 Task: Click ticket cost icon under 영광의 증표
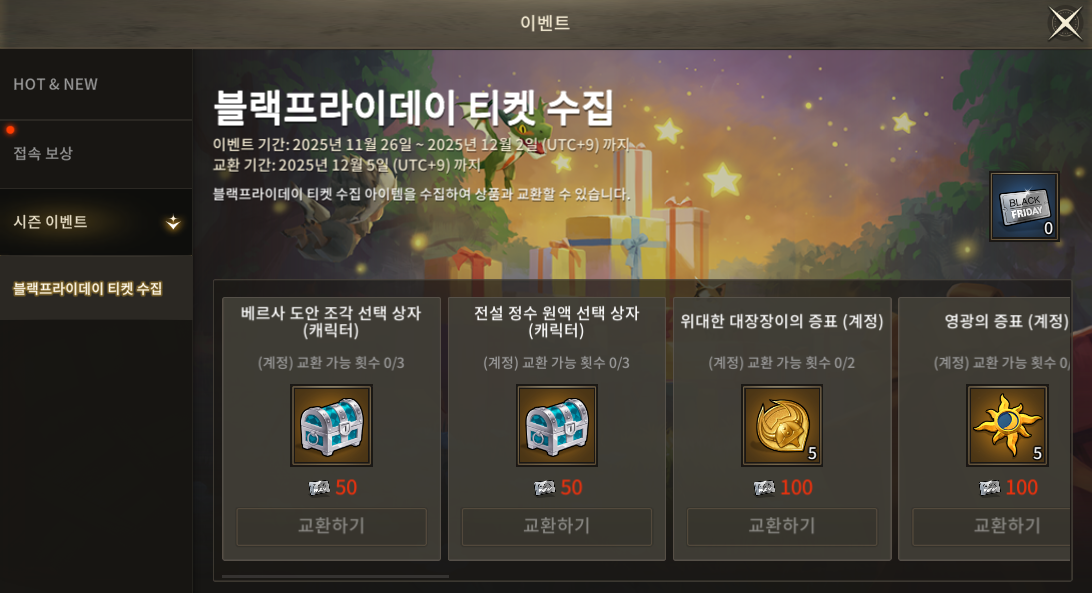pos(989,488)
